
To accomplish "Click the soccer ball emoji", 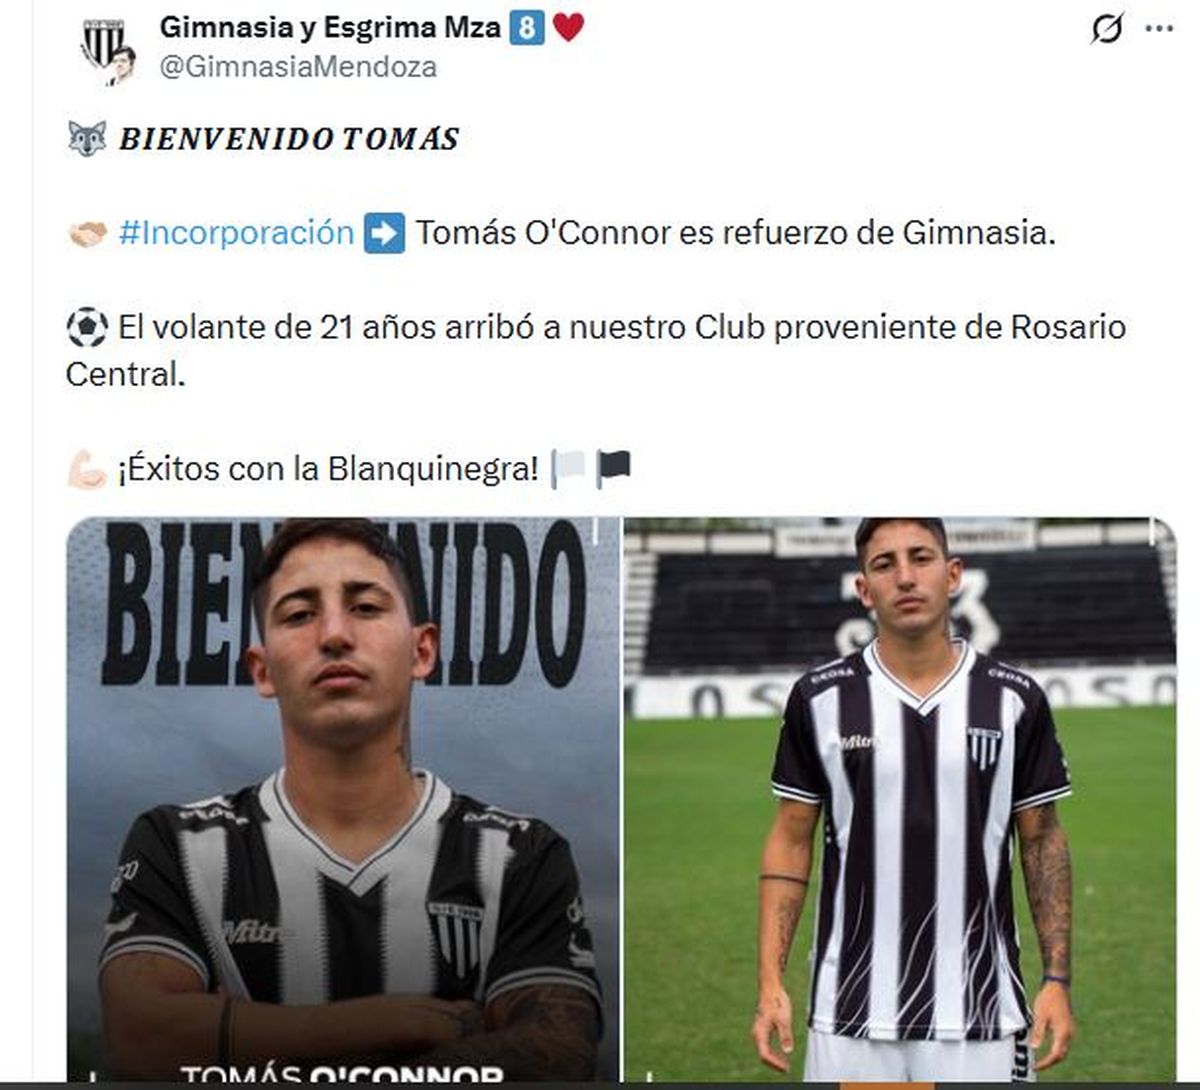I will (87, 327).
